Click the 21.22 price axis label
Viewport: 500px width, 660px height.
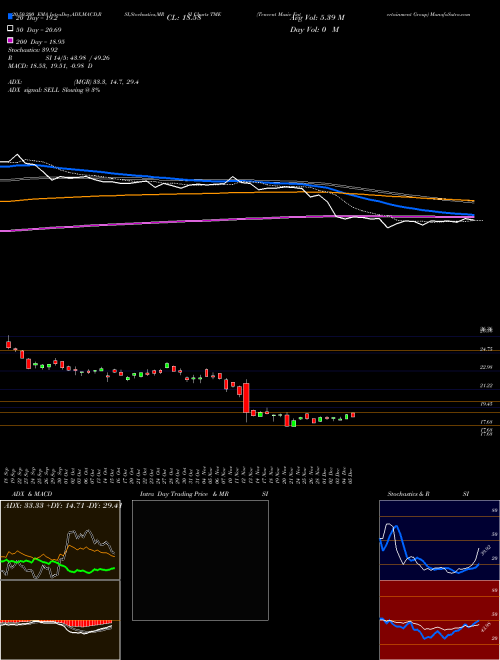tap(486, 386)
